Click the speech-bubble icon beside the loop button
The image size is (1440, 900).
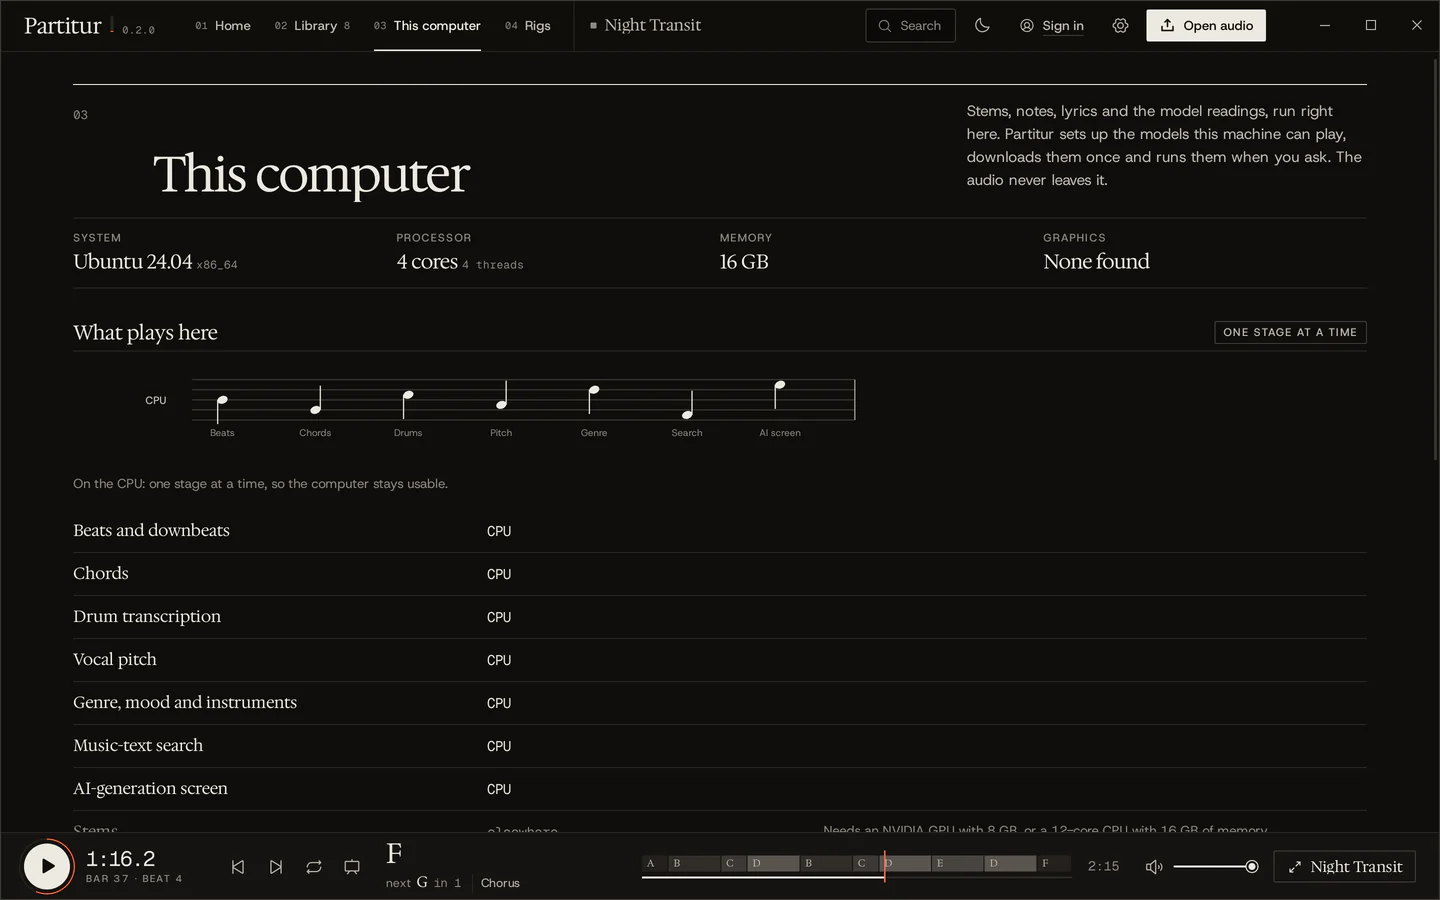pos(352,867)
